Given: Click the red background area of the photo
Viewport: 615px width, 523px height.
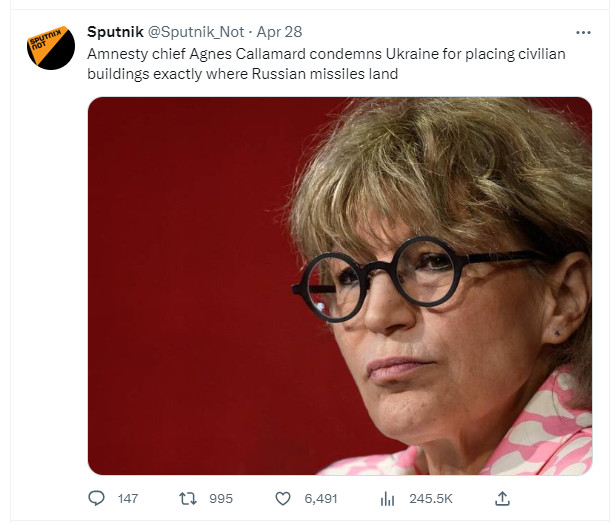Looking at the screenshot, I should click(x=180, y=250).
